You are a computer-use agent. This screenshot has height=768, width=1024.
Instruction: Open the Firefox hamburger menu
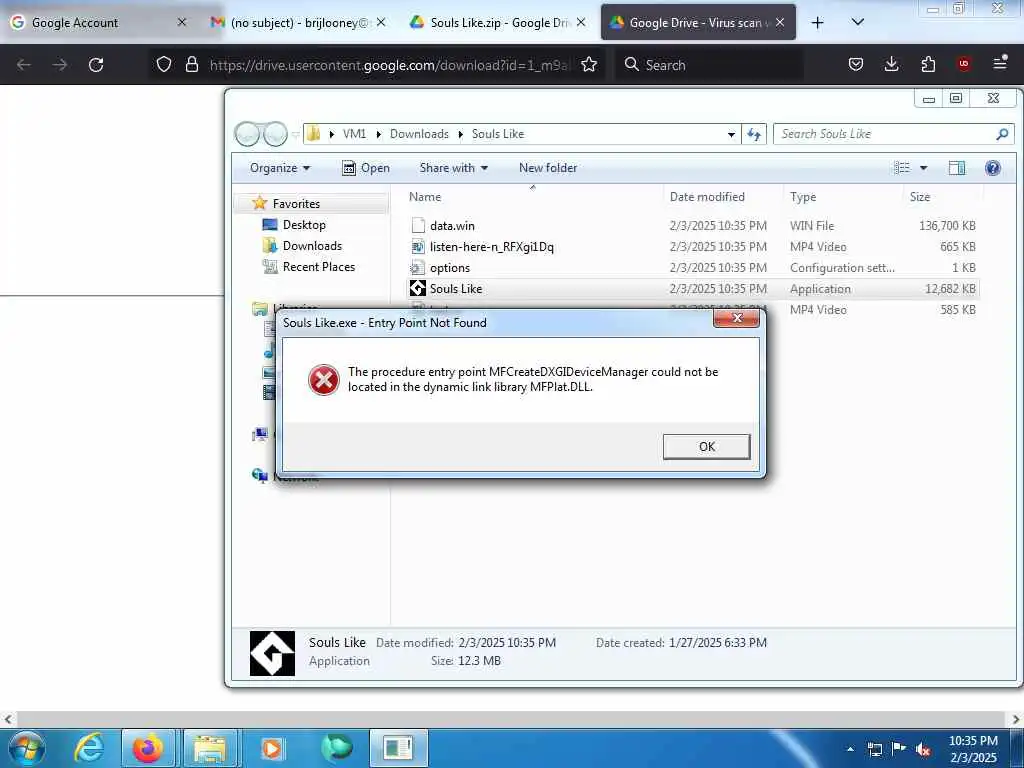tap(1000, 64)
